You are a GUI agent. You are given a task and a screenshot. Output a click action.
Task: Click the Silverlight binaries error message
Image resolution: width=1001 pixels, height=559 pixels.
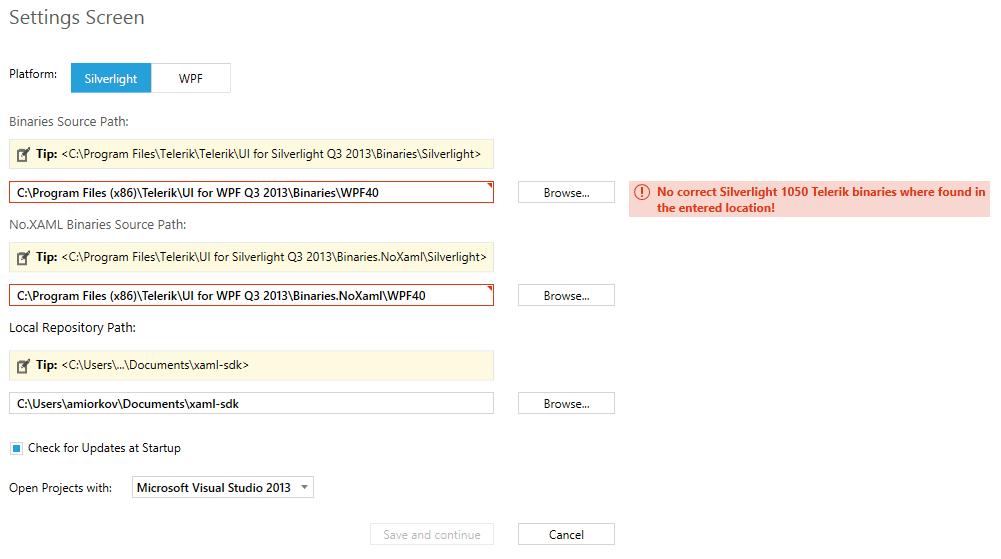click(x=809, y=200)
